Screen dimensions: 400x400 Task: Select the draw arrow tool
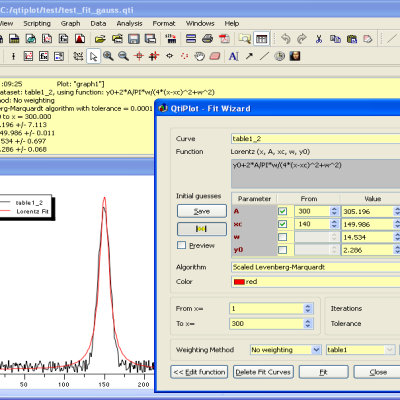(x=249, y=56)
